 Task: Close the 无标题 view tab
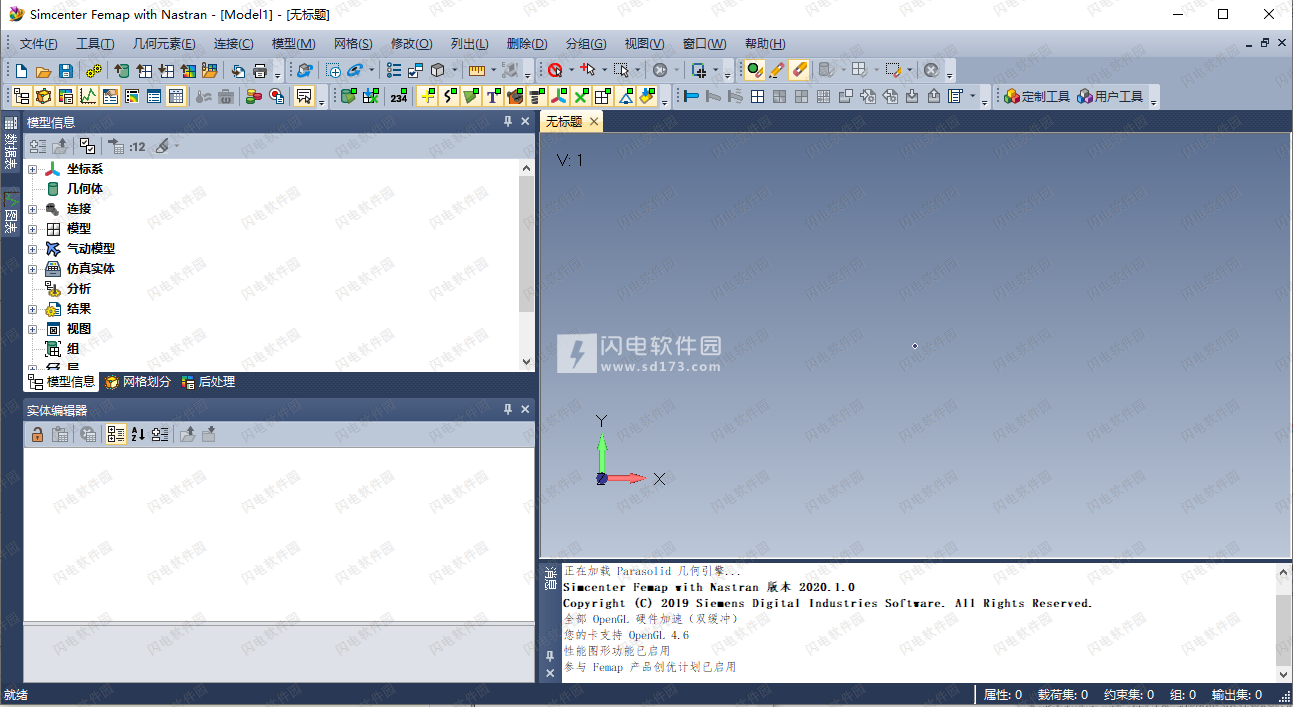tap(593, 122)
